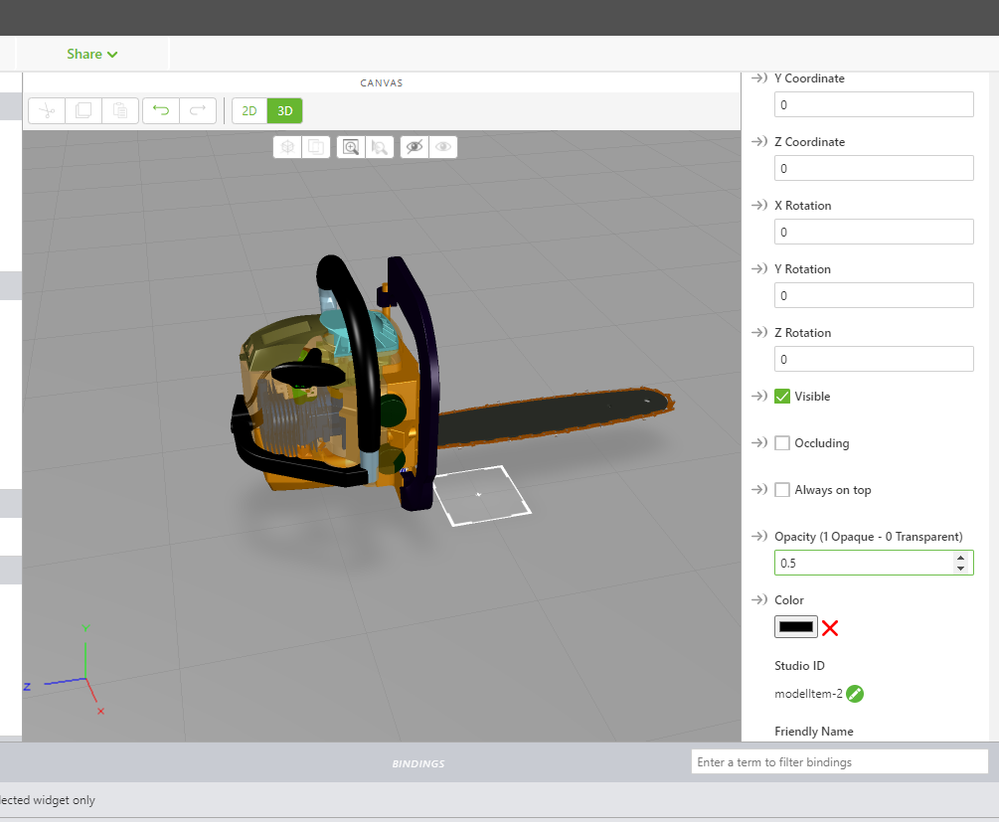The image size is (999, 822).
Task: Click the Redo arrow icon
Action: click(x=197, y=110)
